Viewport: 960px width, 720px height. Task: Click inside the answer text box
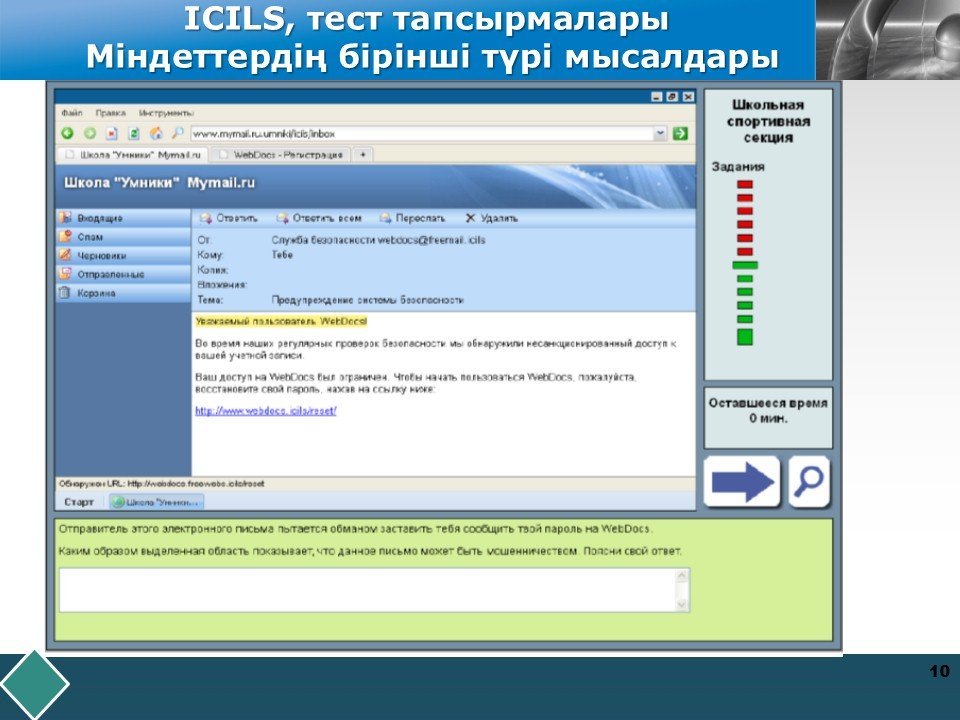coord(370,589)
